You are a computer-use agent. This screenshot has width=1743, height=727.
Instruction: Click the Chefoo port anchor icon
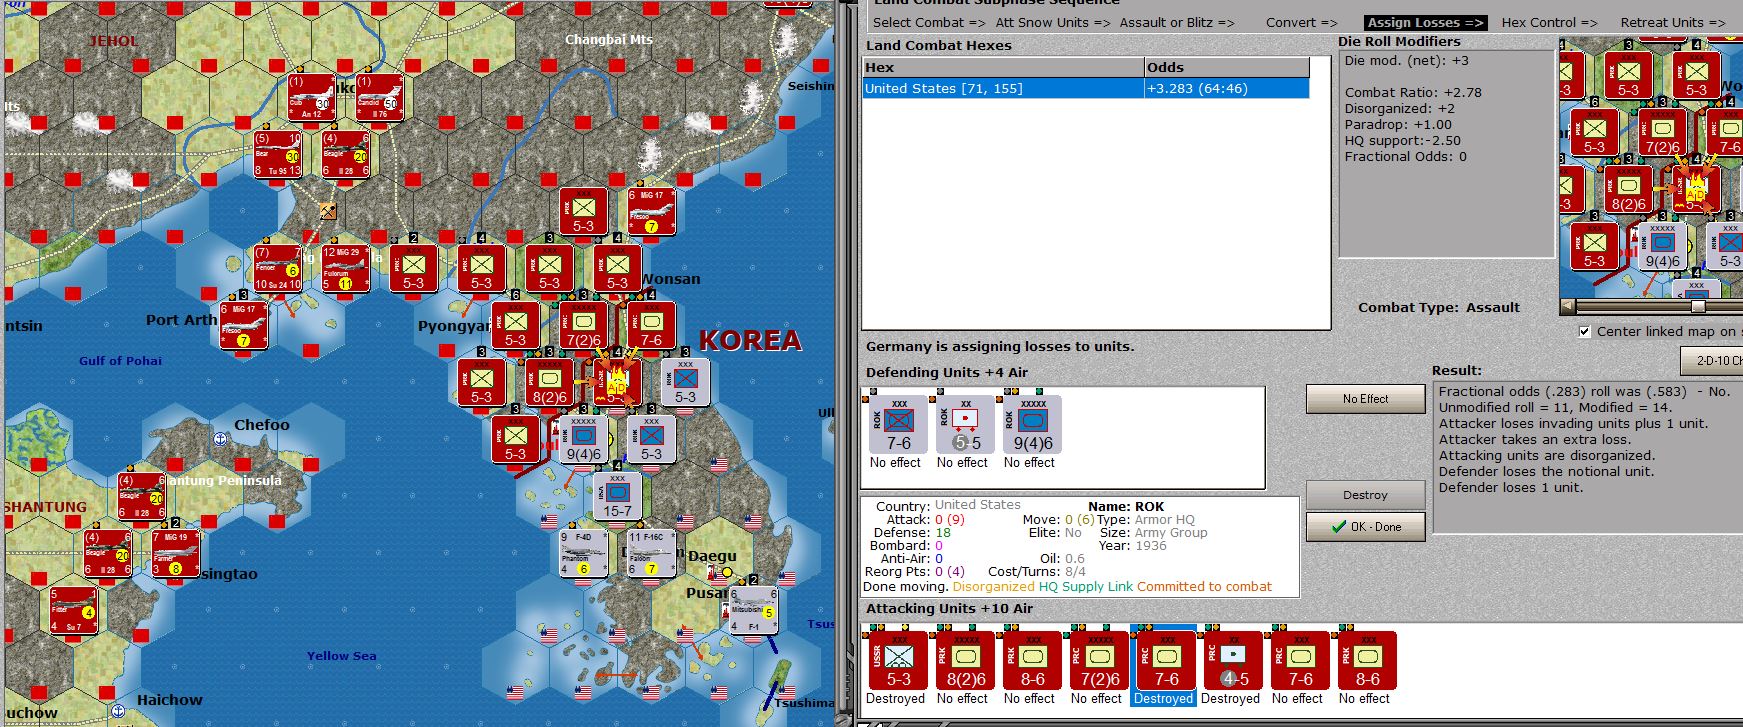[220, 439]
